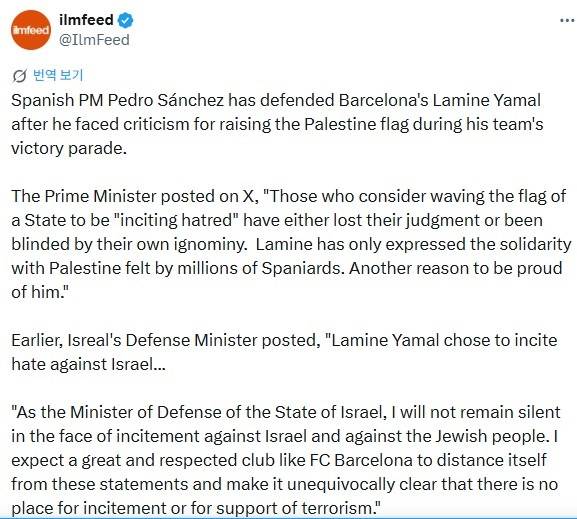Image resolution: width=577 pixels, height=519 pixels.
Task: Click the words 'Lamine Yamal' in the first line
Action: click(x=486, y=100)
